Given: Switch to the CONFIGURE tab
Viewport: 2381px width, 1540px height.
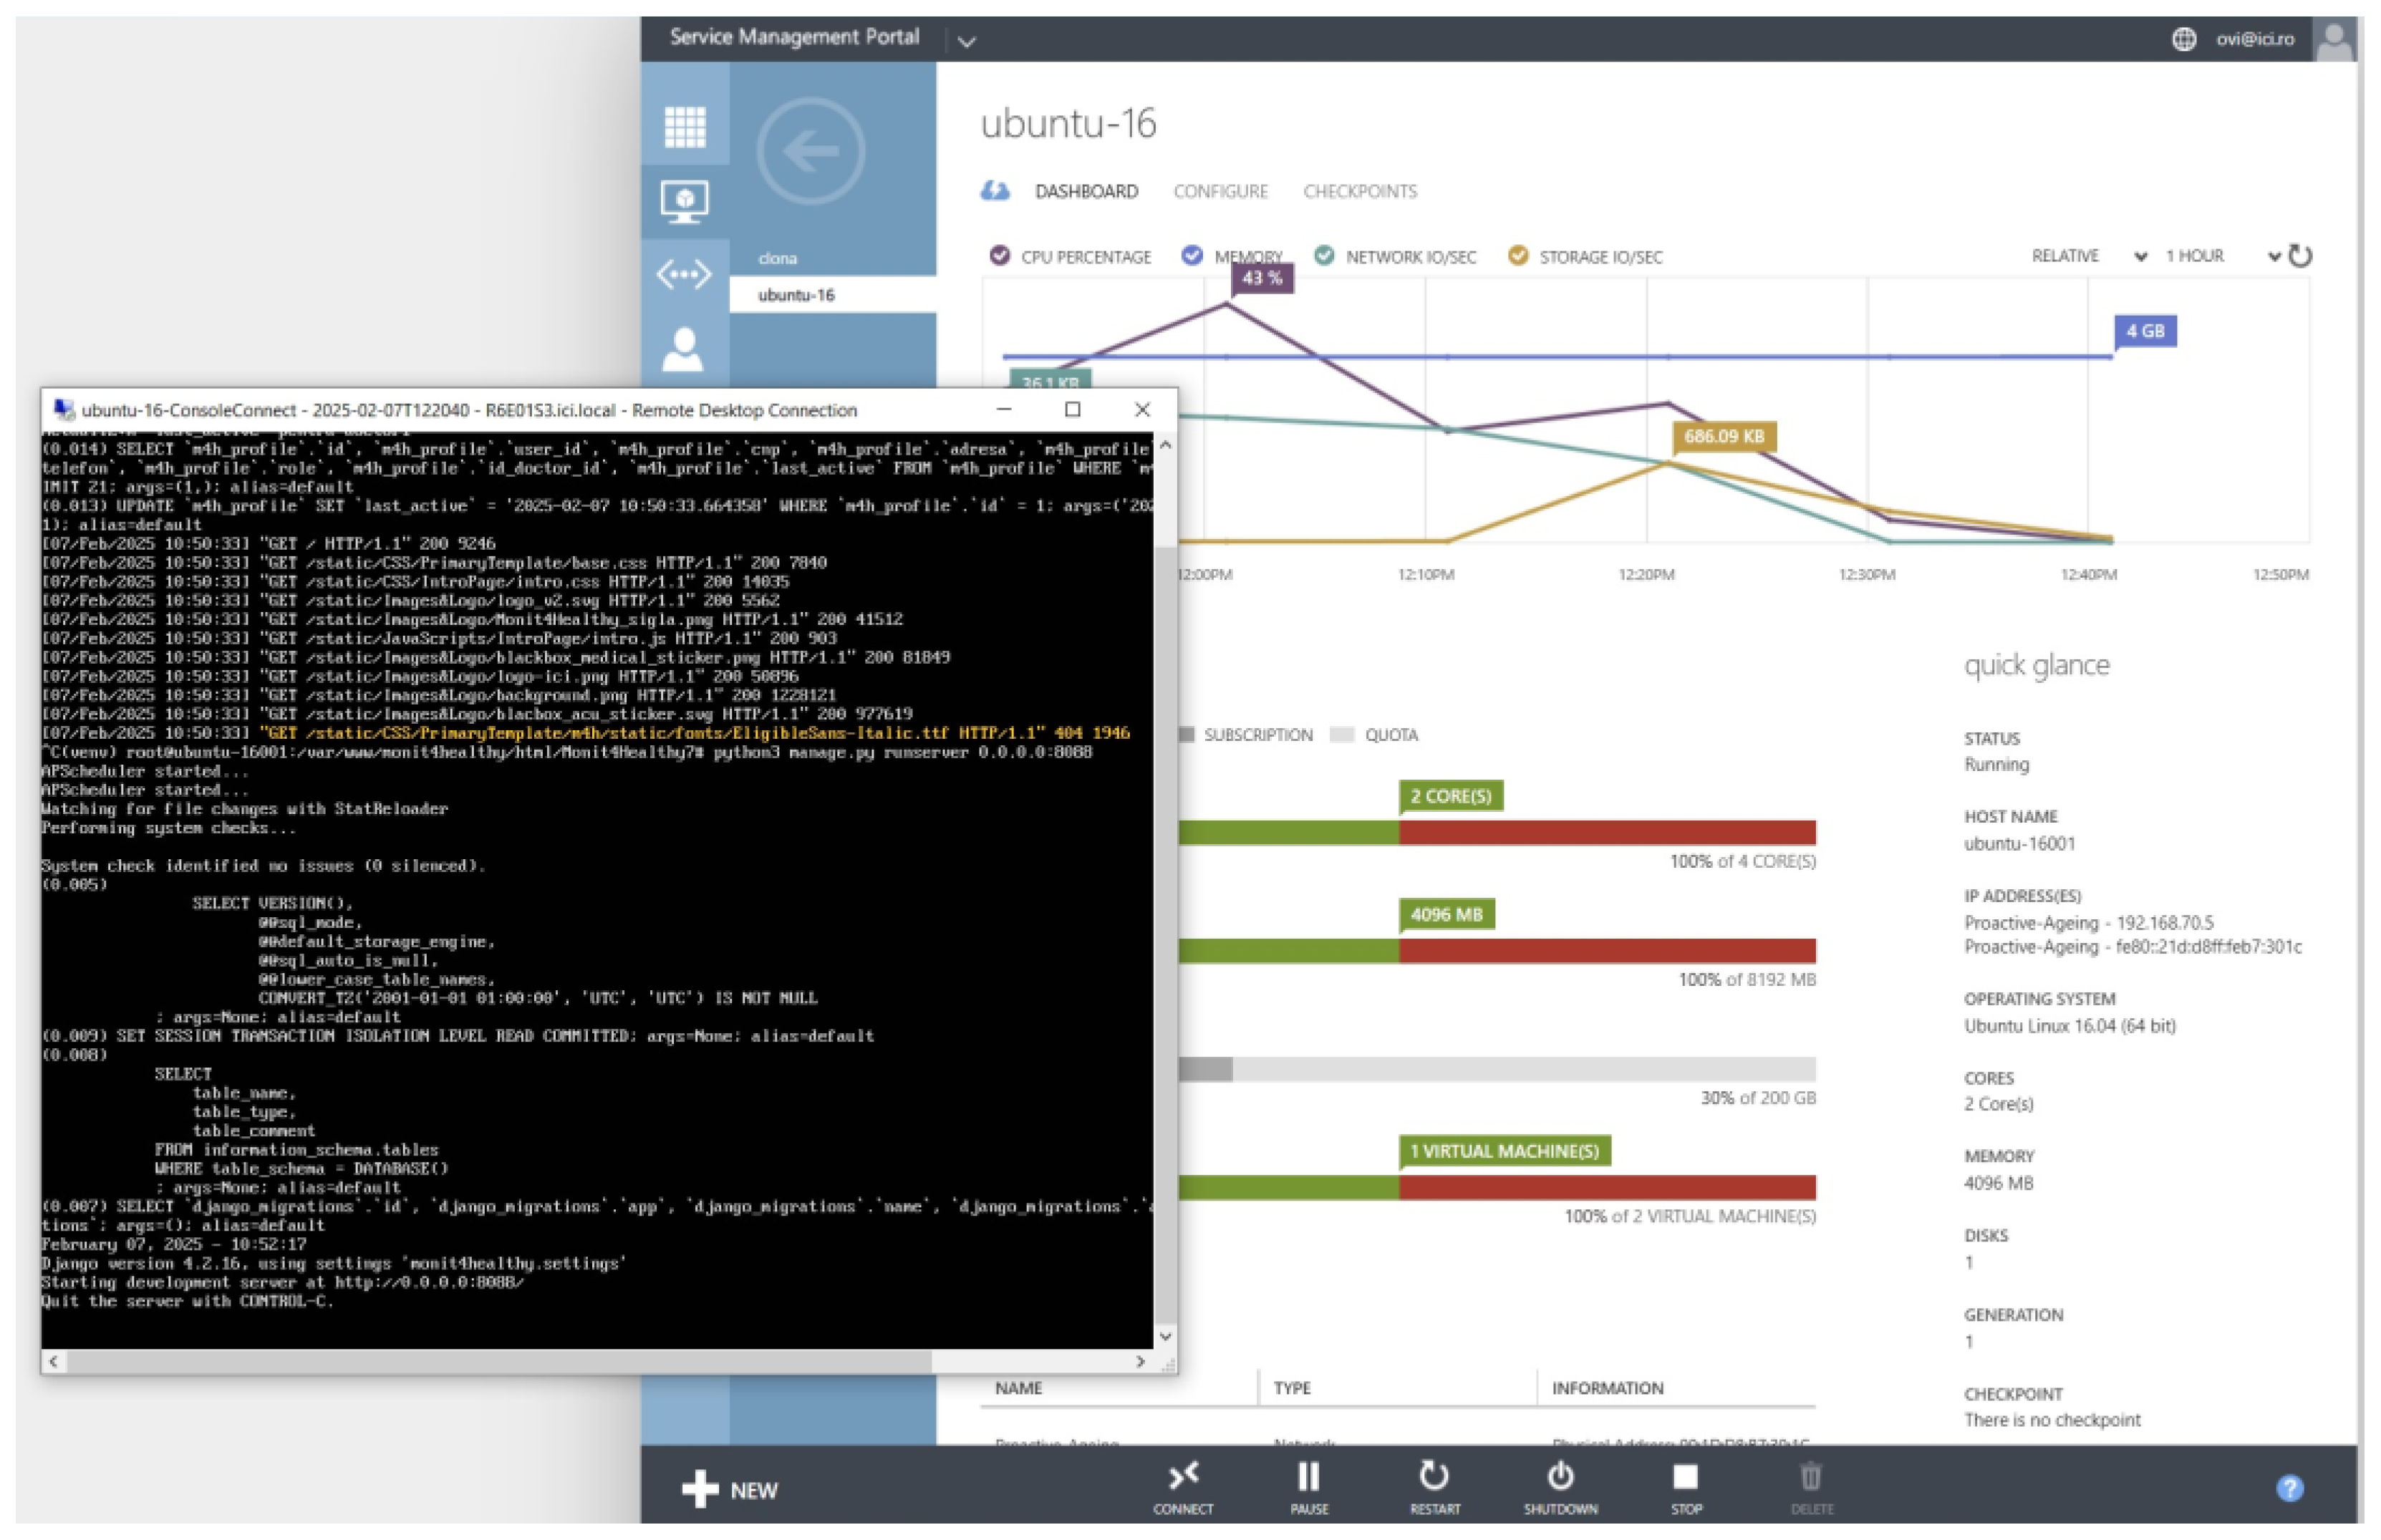Looking at the screenshot, I should [x=1220, y=191].
